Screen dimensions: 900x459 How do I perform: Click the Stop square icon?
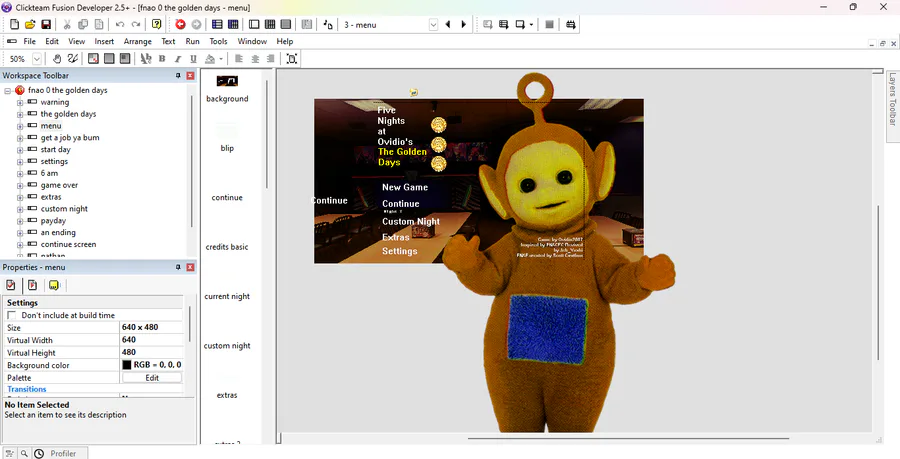point(549,24)
